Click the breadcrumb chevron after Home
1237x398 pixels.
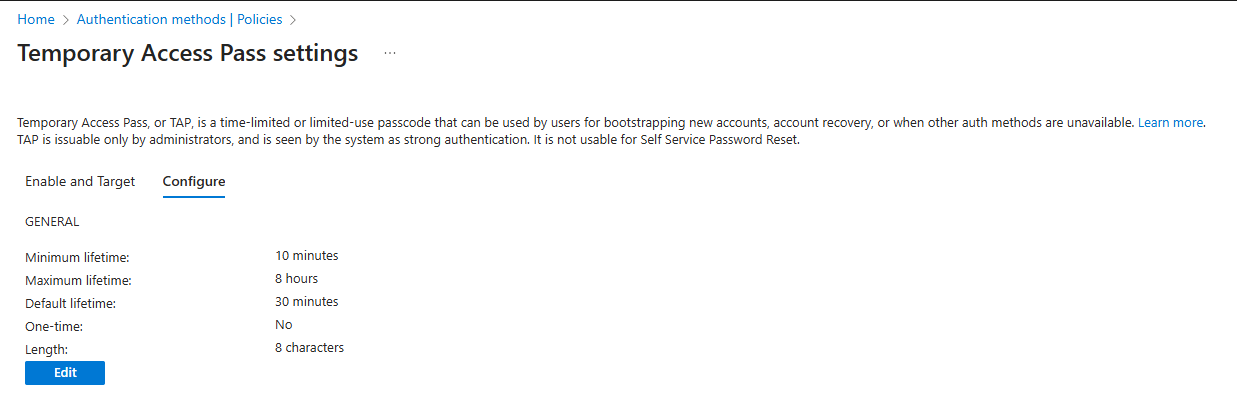[66, 20]
